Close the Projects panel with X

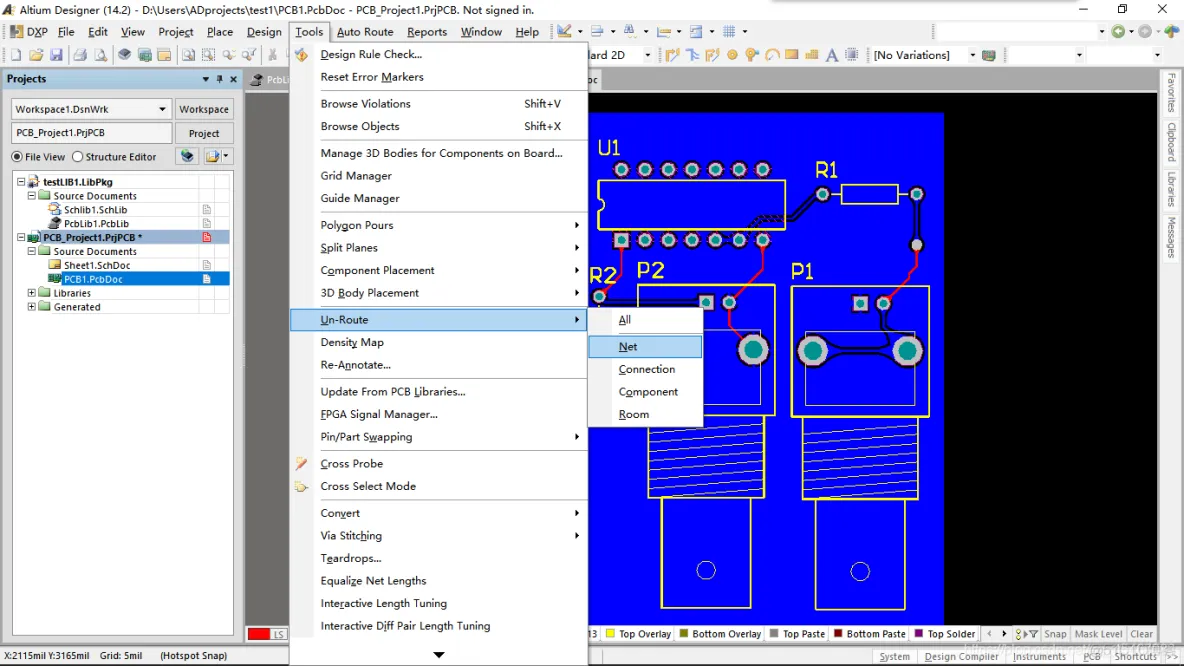pos(233,79)
